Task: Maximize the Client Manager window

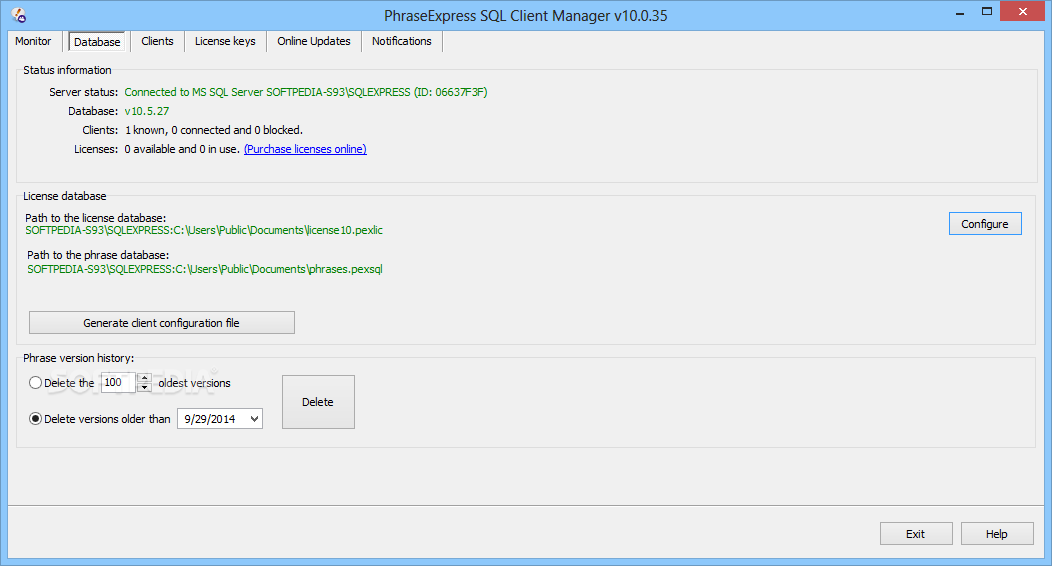Action: [x=986, y=11]
